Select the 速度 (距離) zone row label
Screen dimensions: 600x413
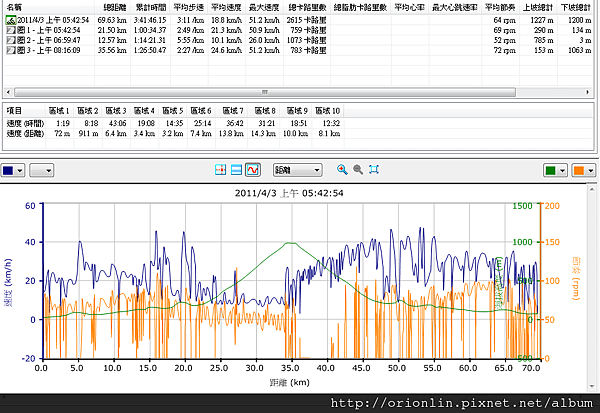click(25, 134)
